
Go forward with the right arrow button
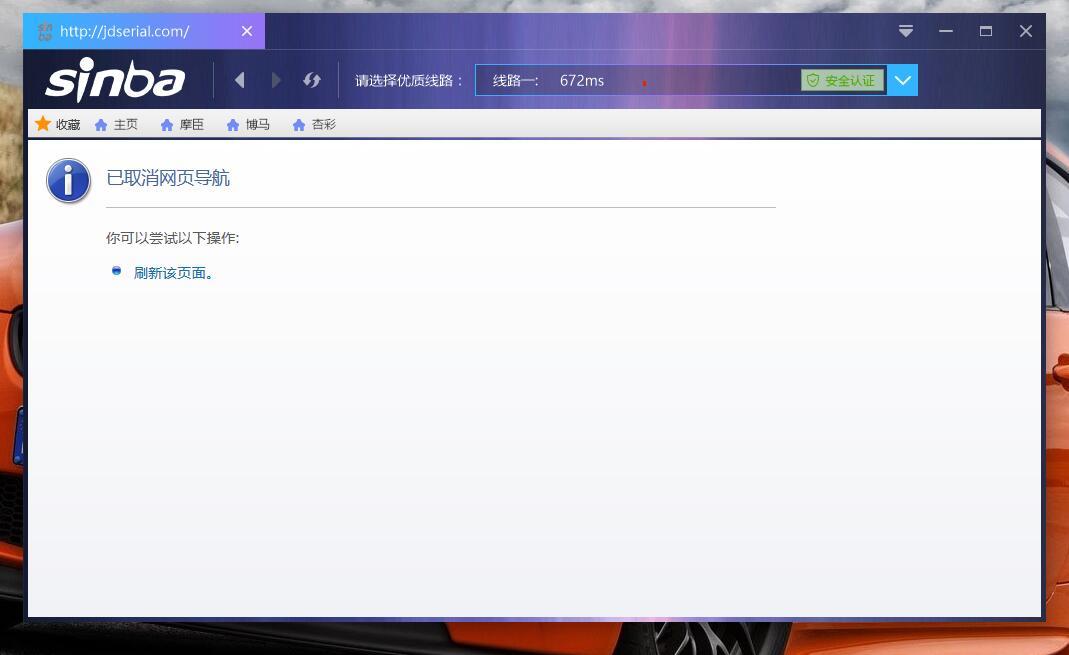click(x=275, y=80)
